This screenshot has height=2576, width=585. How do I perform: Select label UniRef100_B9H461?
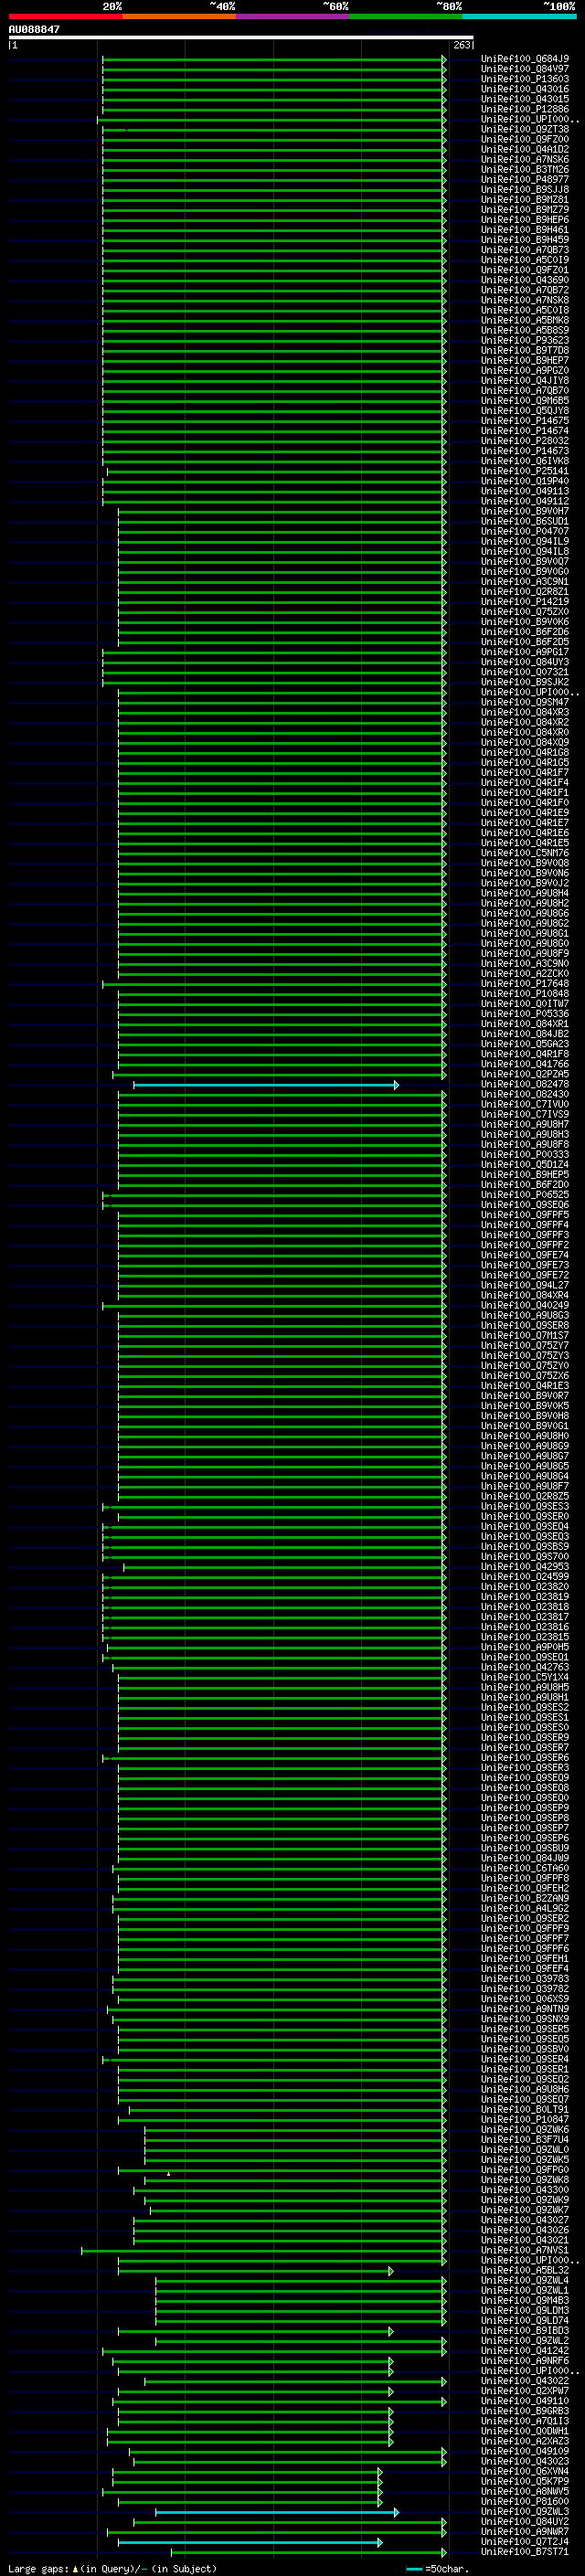[x=525, y=230]
